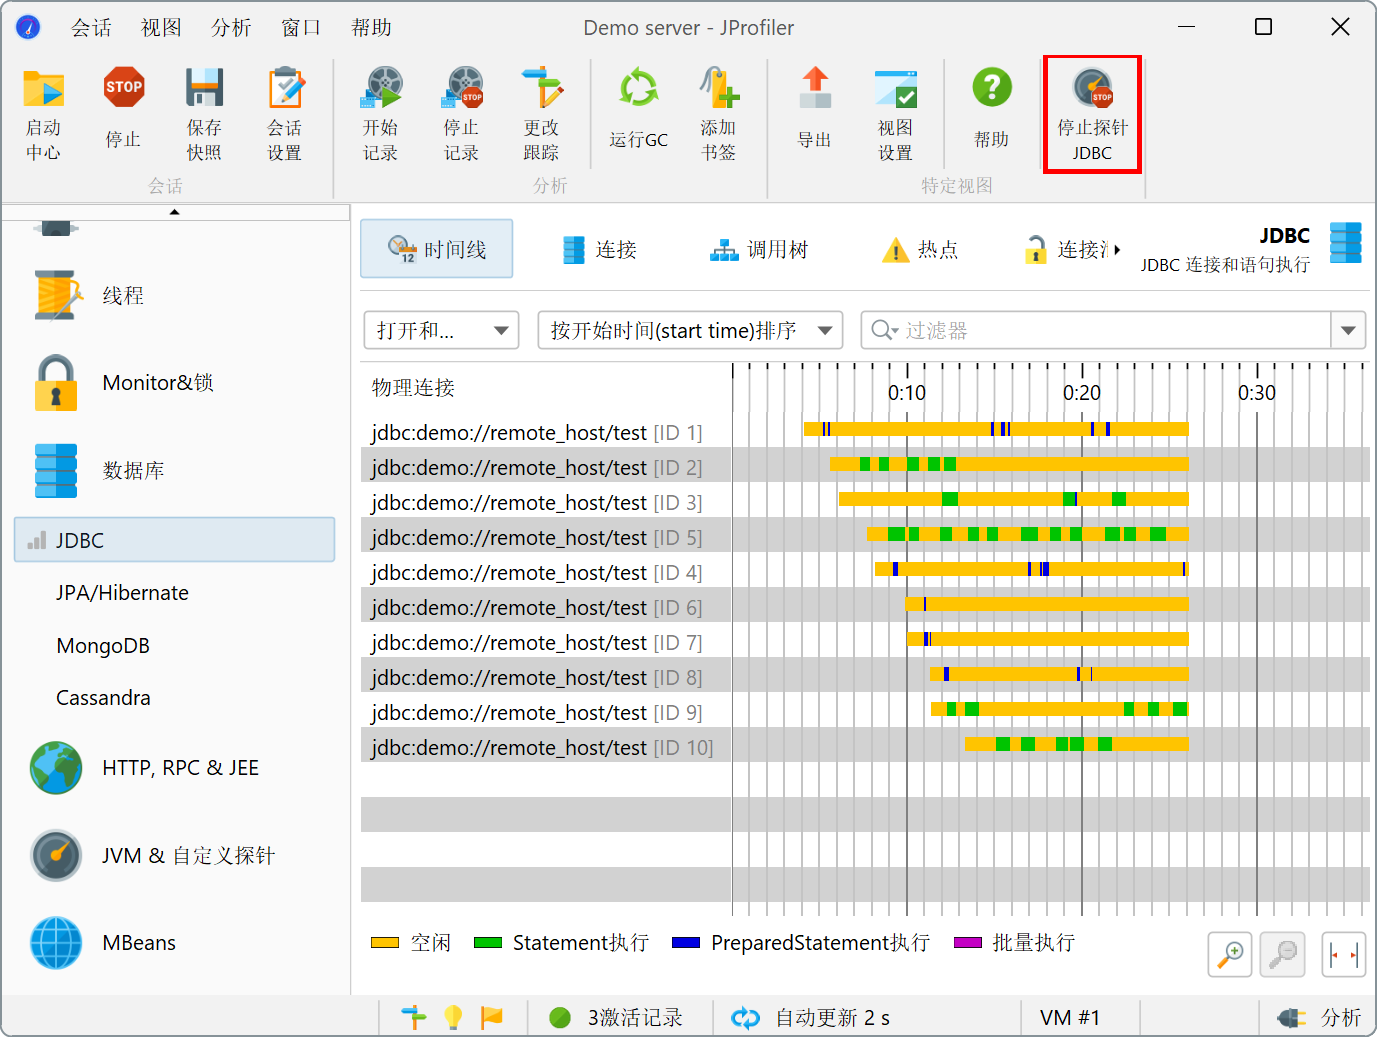1377x1037 pixels.
Task: Open 视图设置 view settings
Action: coord(896,113)
